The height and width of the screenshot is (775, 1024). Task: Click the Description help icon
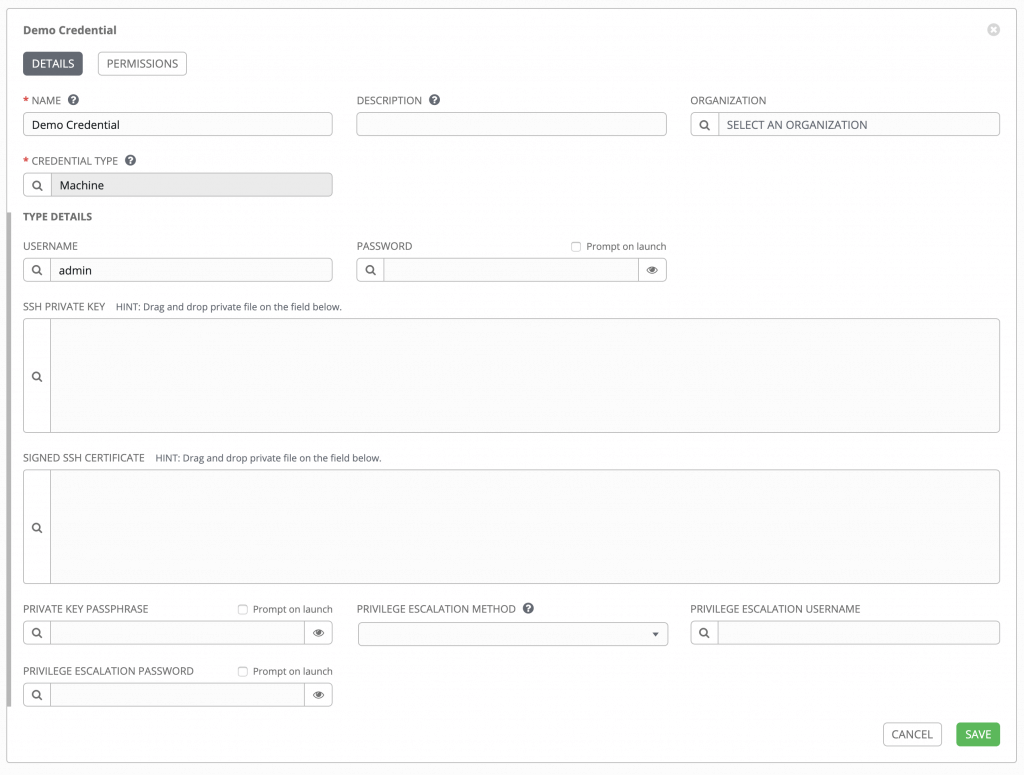tap(434, 100)
